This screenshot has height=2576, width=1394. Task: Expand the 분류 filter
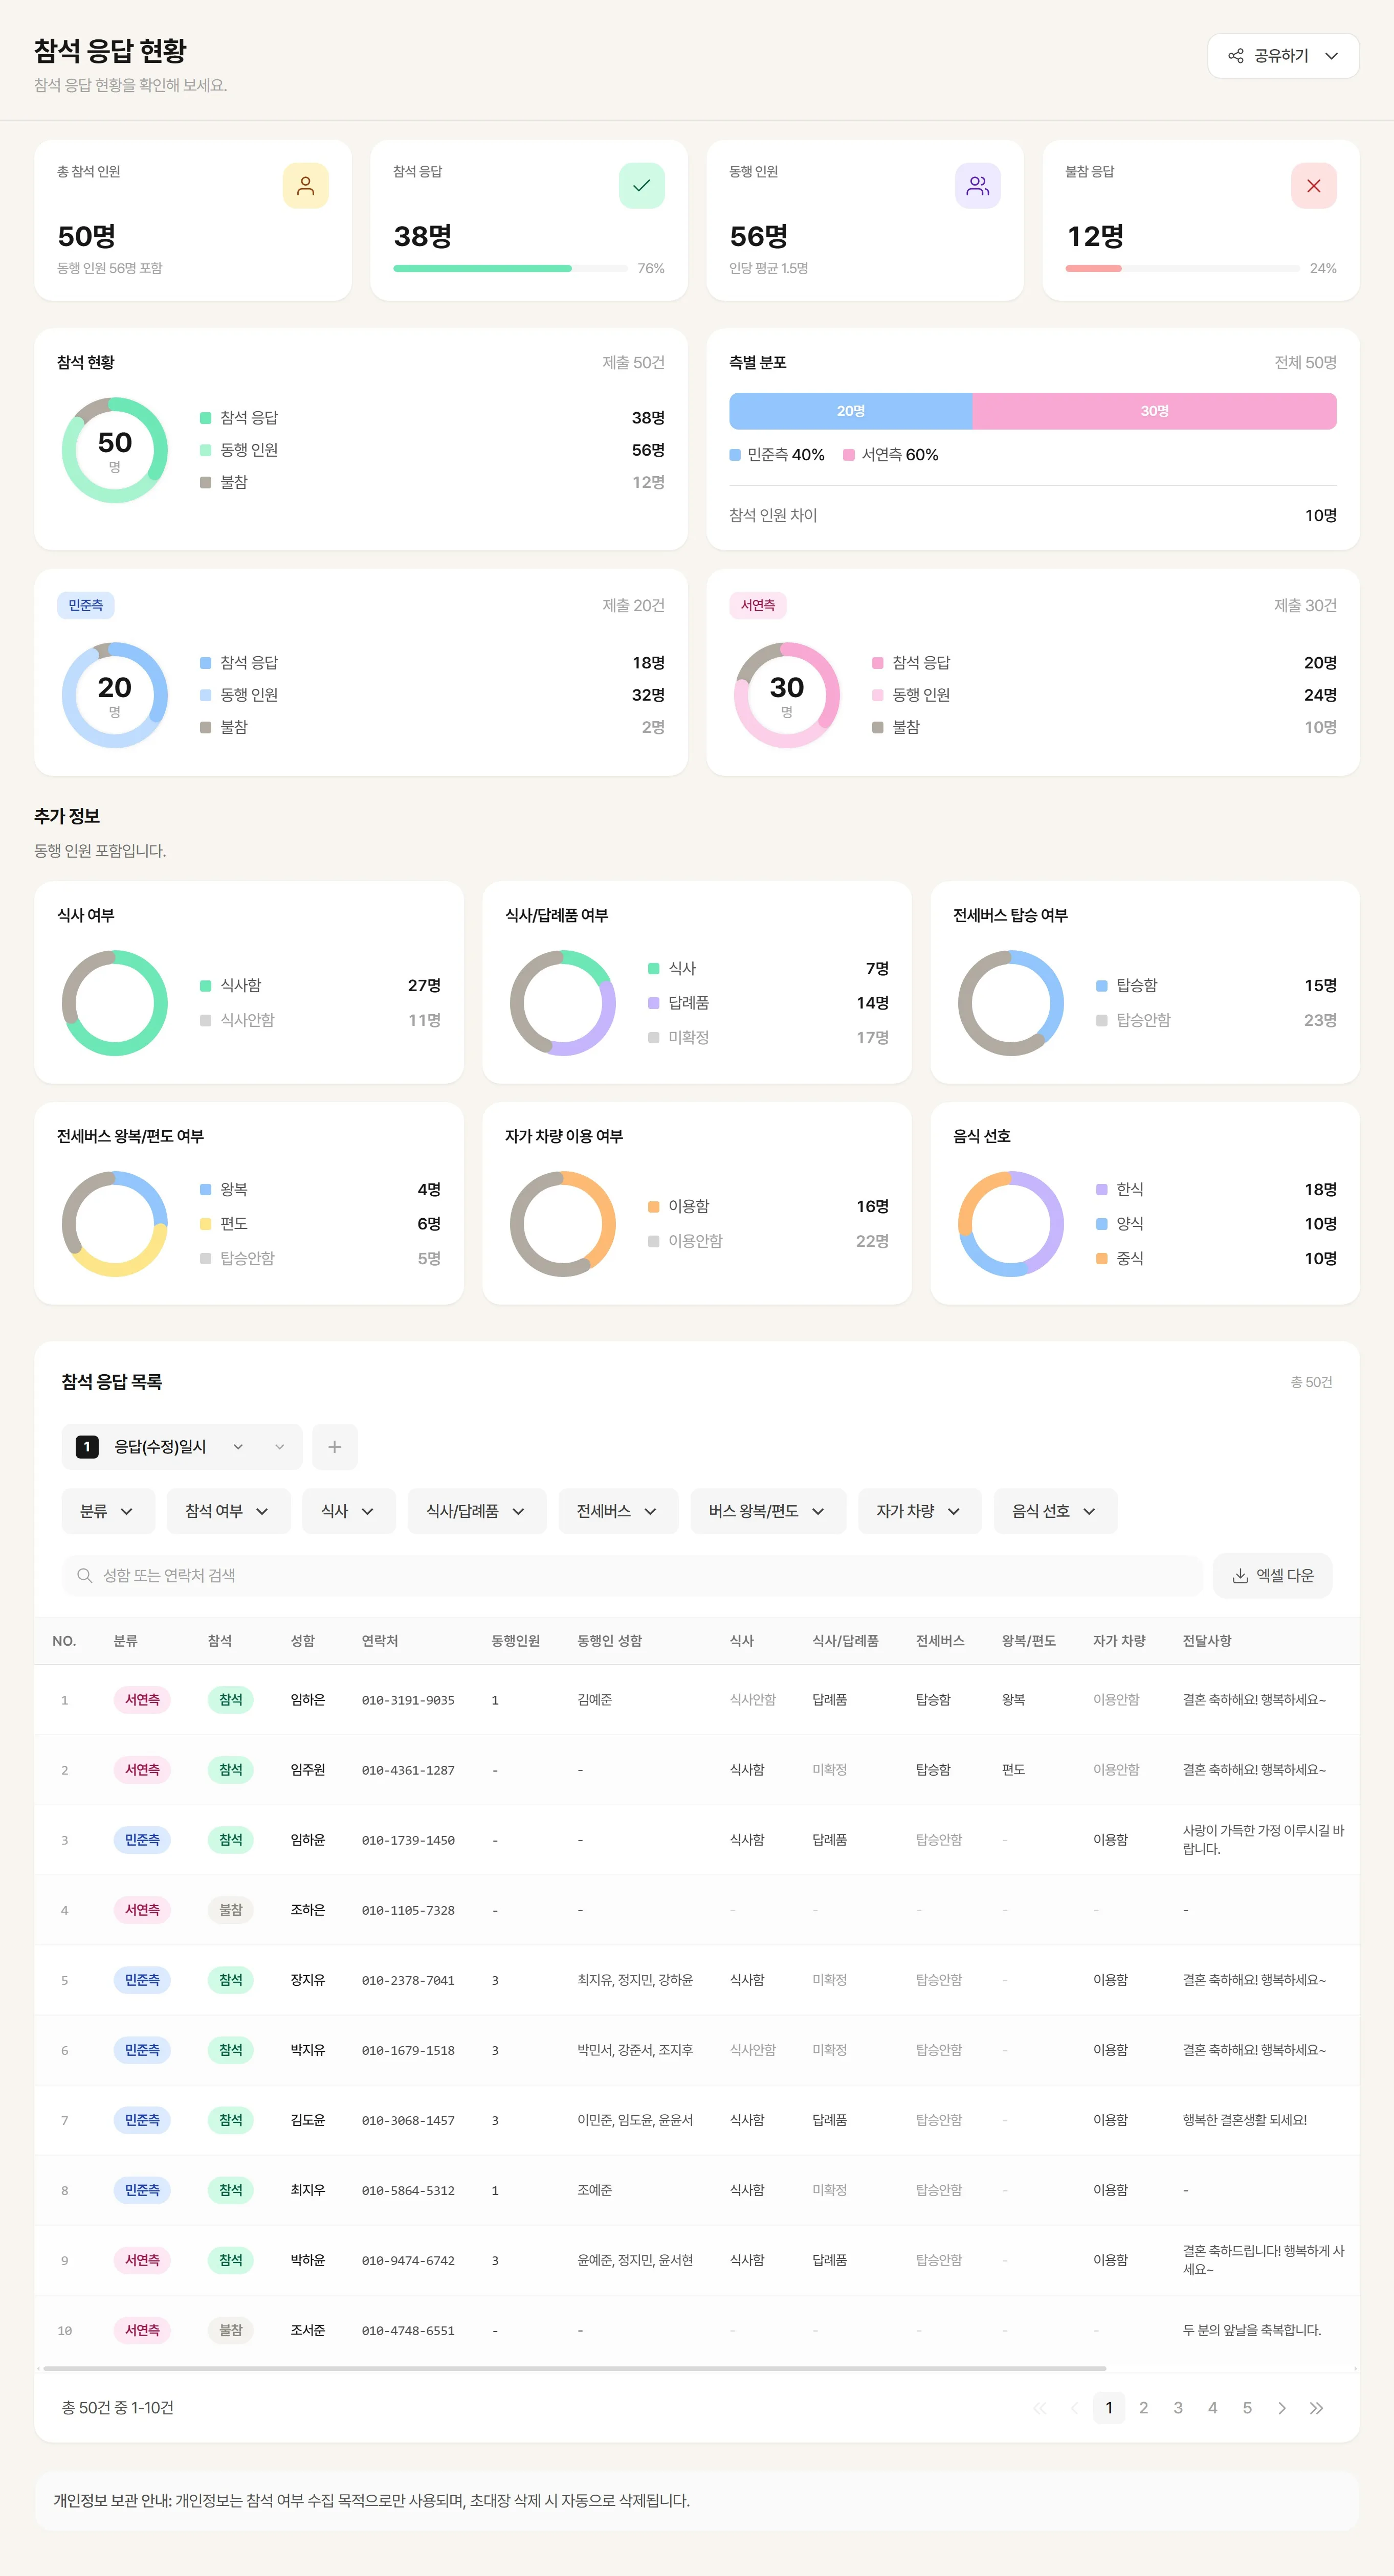pyautogui.click(x=108, y=1511)
